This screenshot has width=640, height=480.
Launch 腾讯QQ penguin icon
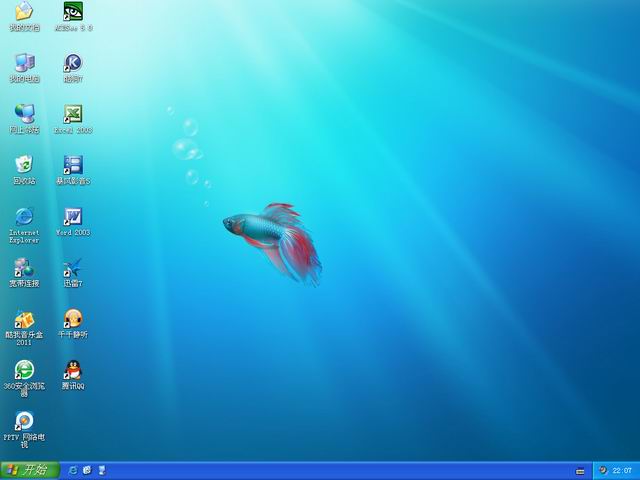[x=73, y=370]
